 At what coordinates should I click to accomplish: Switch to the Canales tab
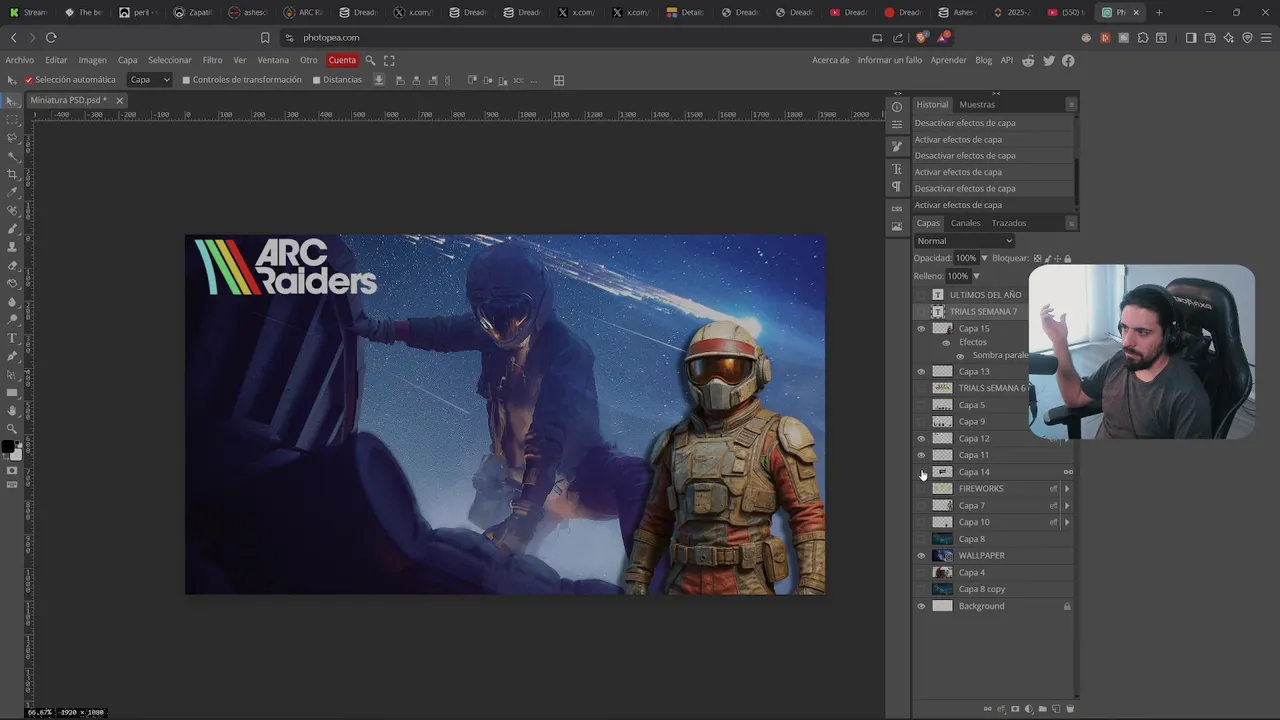pyautogui.click(x=965, y=223)
